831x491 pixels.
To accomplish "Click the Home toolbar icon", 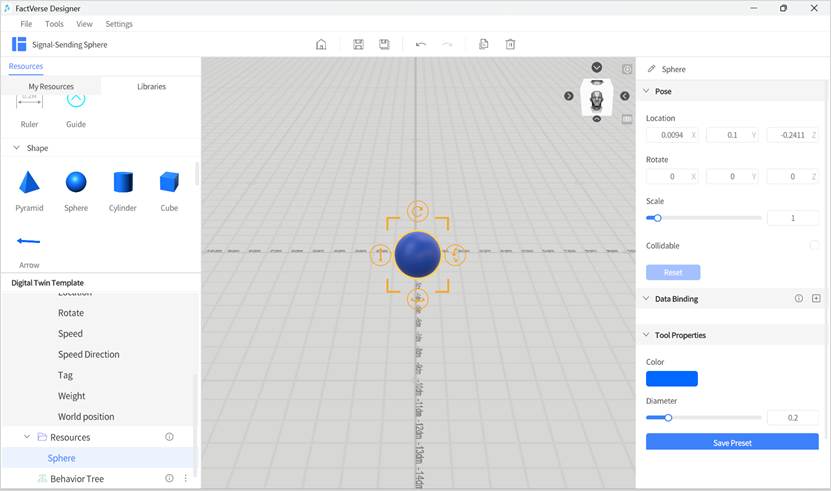I will coord(321,45).
